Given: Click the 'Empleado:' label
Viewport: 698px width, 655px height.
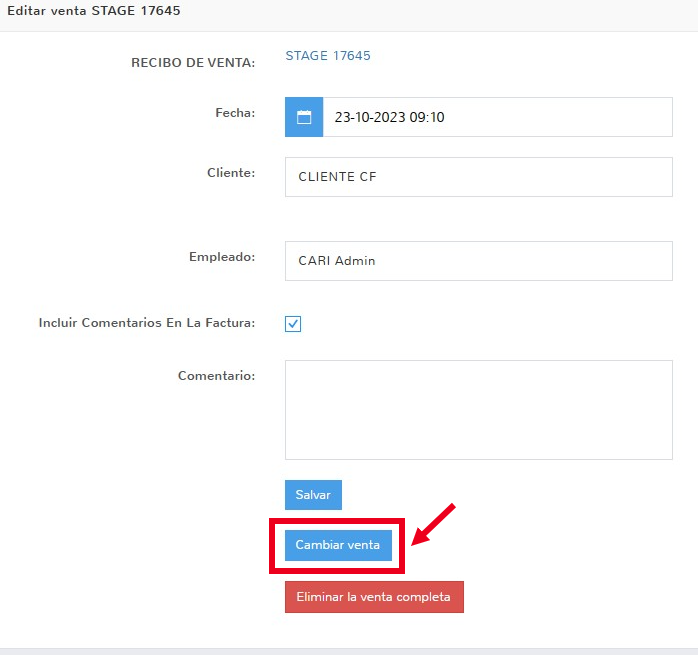Looking at the screenshot, I should (x=222, y=257).
